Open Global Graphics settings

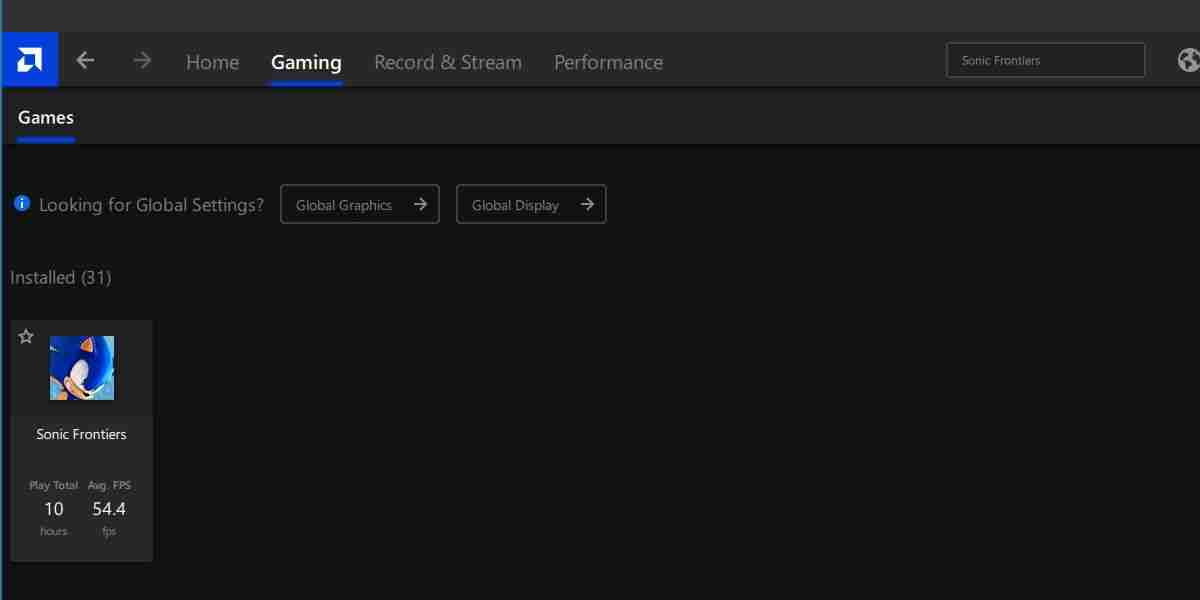point(360,204)
